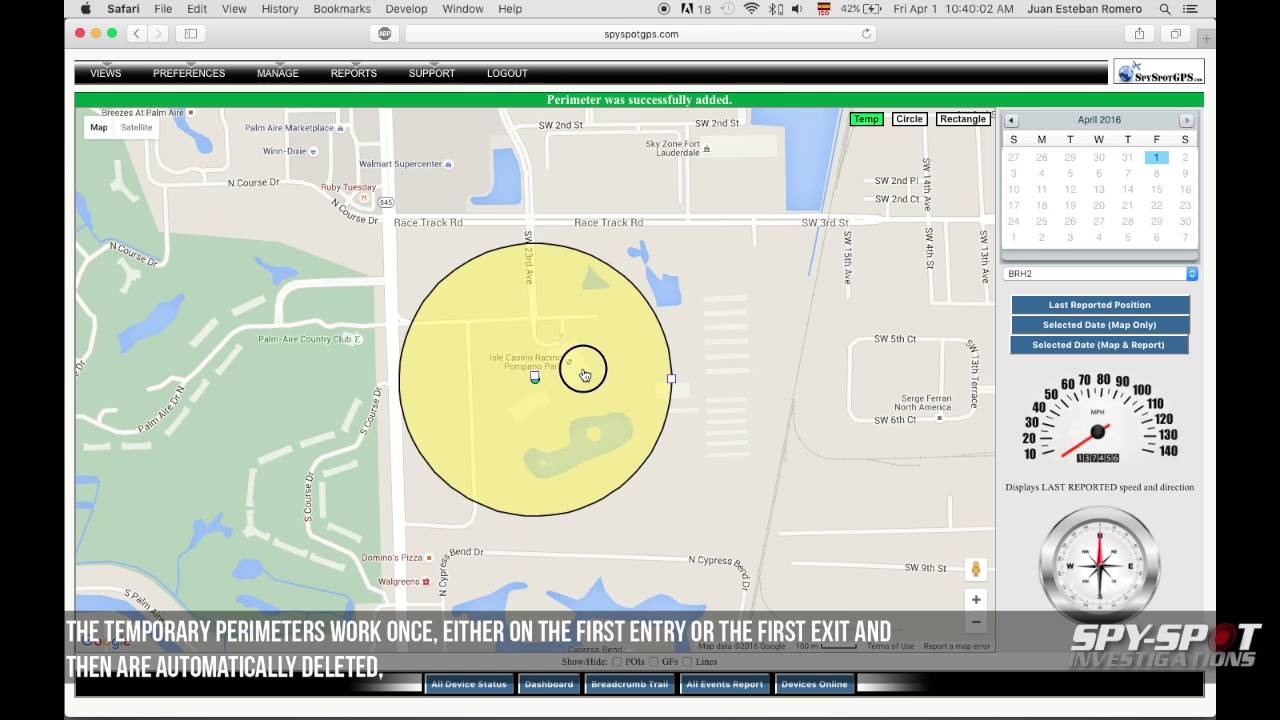Switch map to Map view
The width and height of the screenshot is (1280, 720).
point(98,127)
